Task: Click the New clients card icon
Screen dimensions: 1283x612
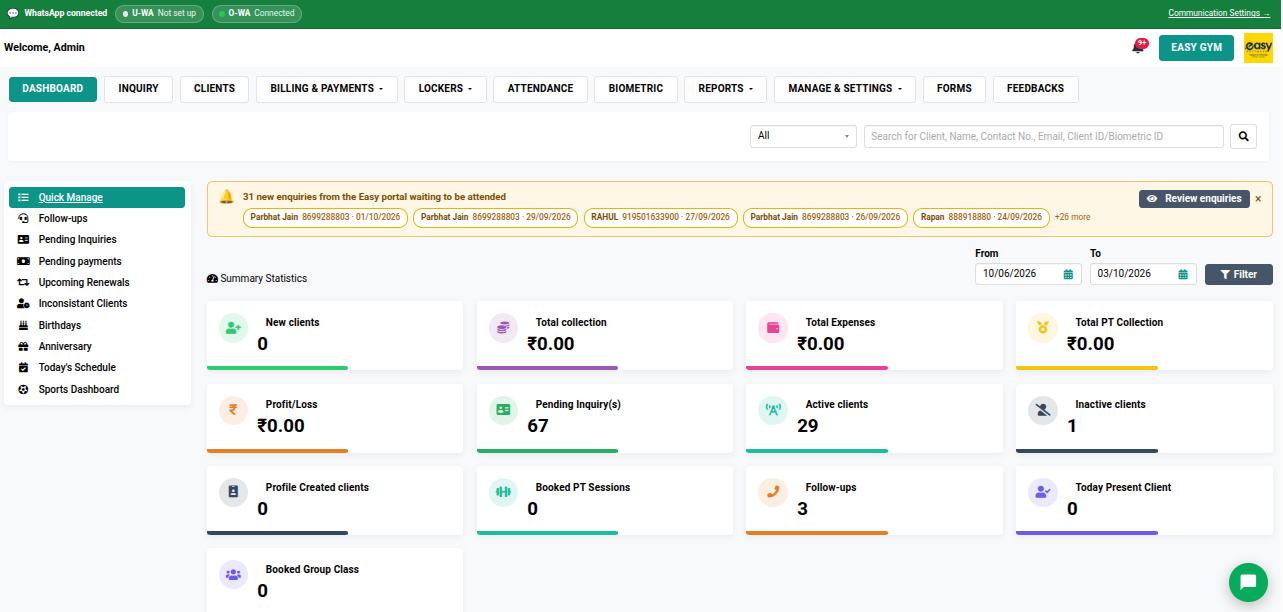Action: coord(233,327)
